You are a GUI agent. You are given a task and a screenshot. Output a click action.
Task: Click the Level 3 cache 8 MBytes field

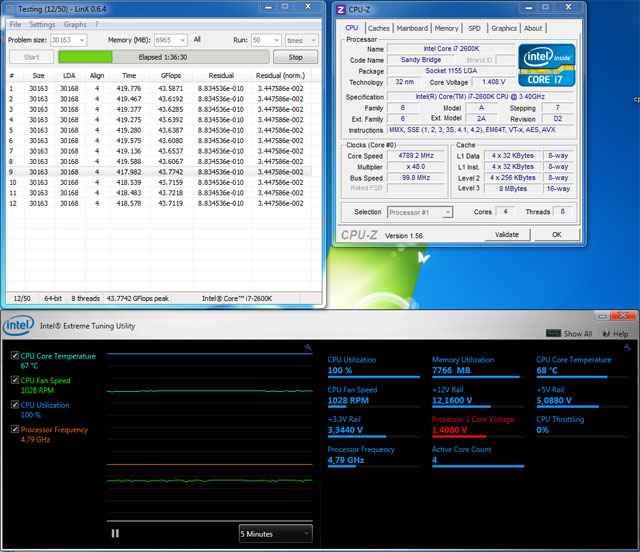coord(513,189)
